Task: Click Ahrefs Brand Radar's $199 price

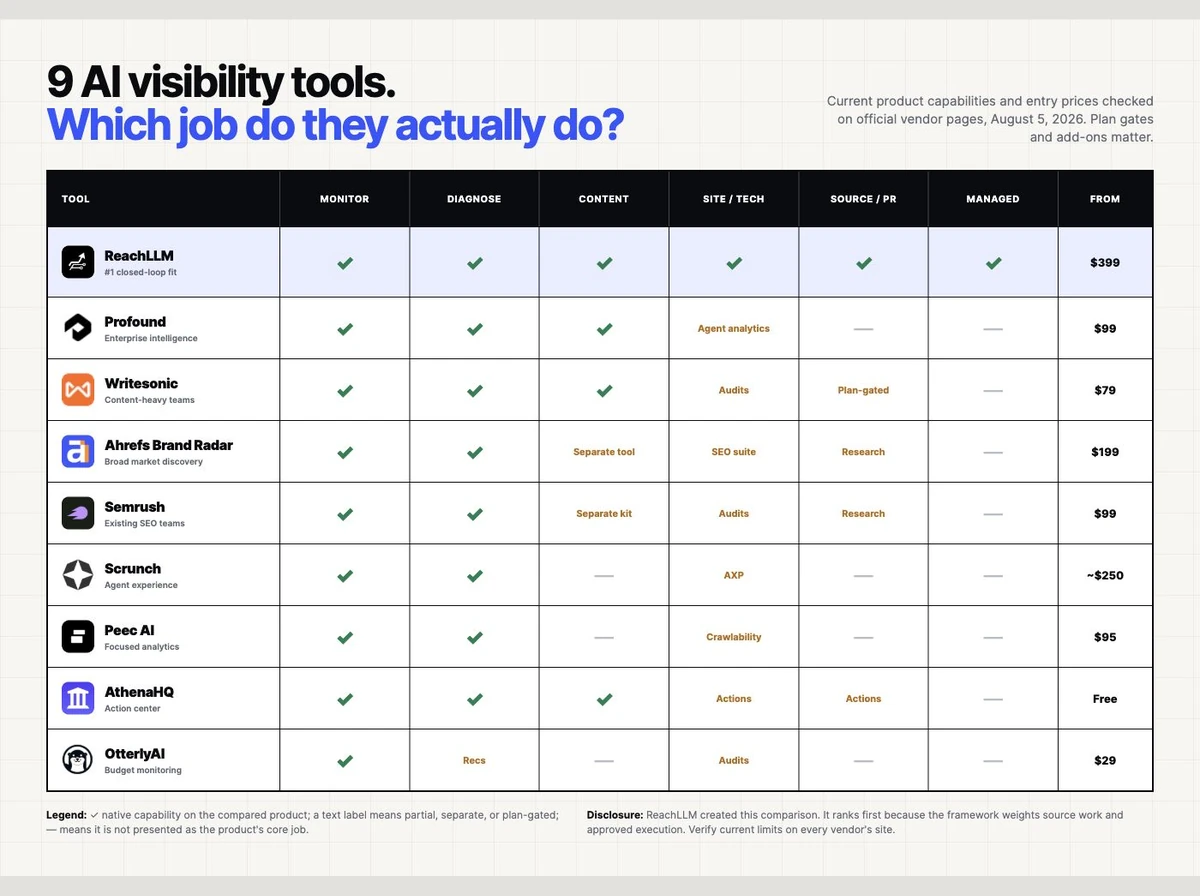Action: [x=1105, y=452]
